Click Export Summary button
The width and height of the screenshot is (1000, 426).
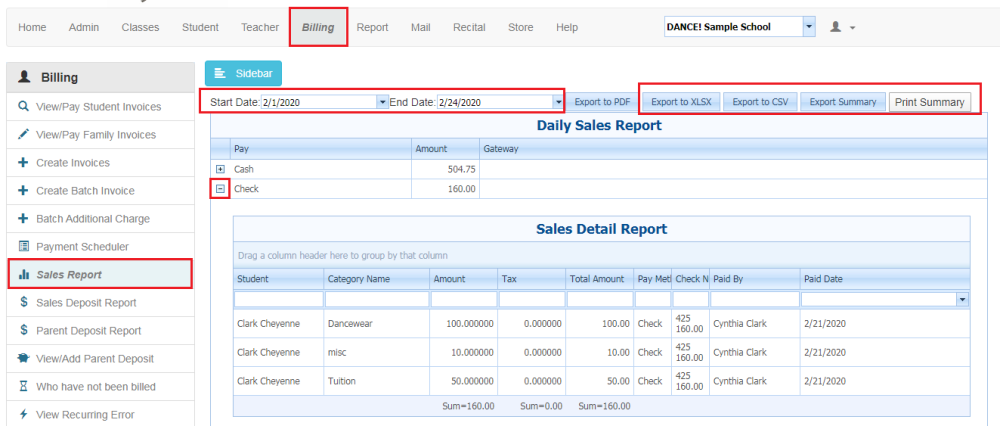842,102
